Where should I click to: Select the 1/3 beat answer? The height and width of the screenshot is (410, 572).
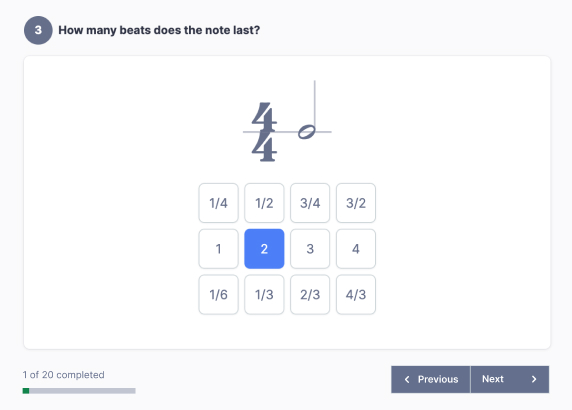(x=264, y=294)
